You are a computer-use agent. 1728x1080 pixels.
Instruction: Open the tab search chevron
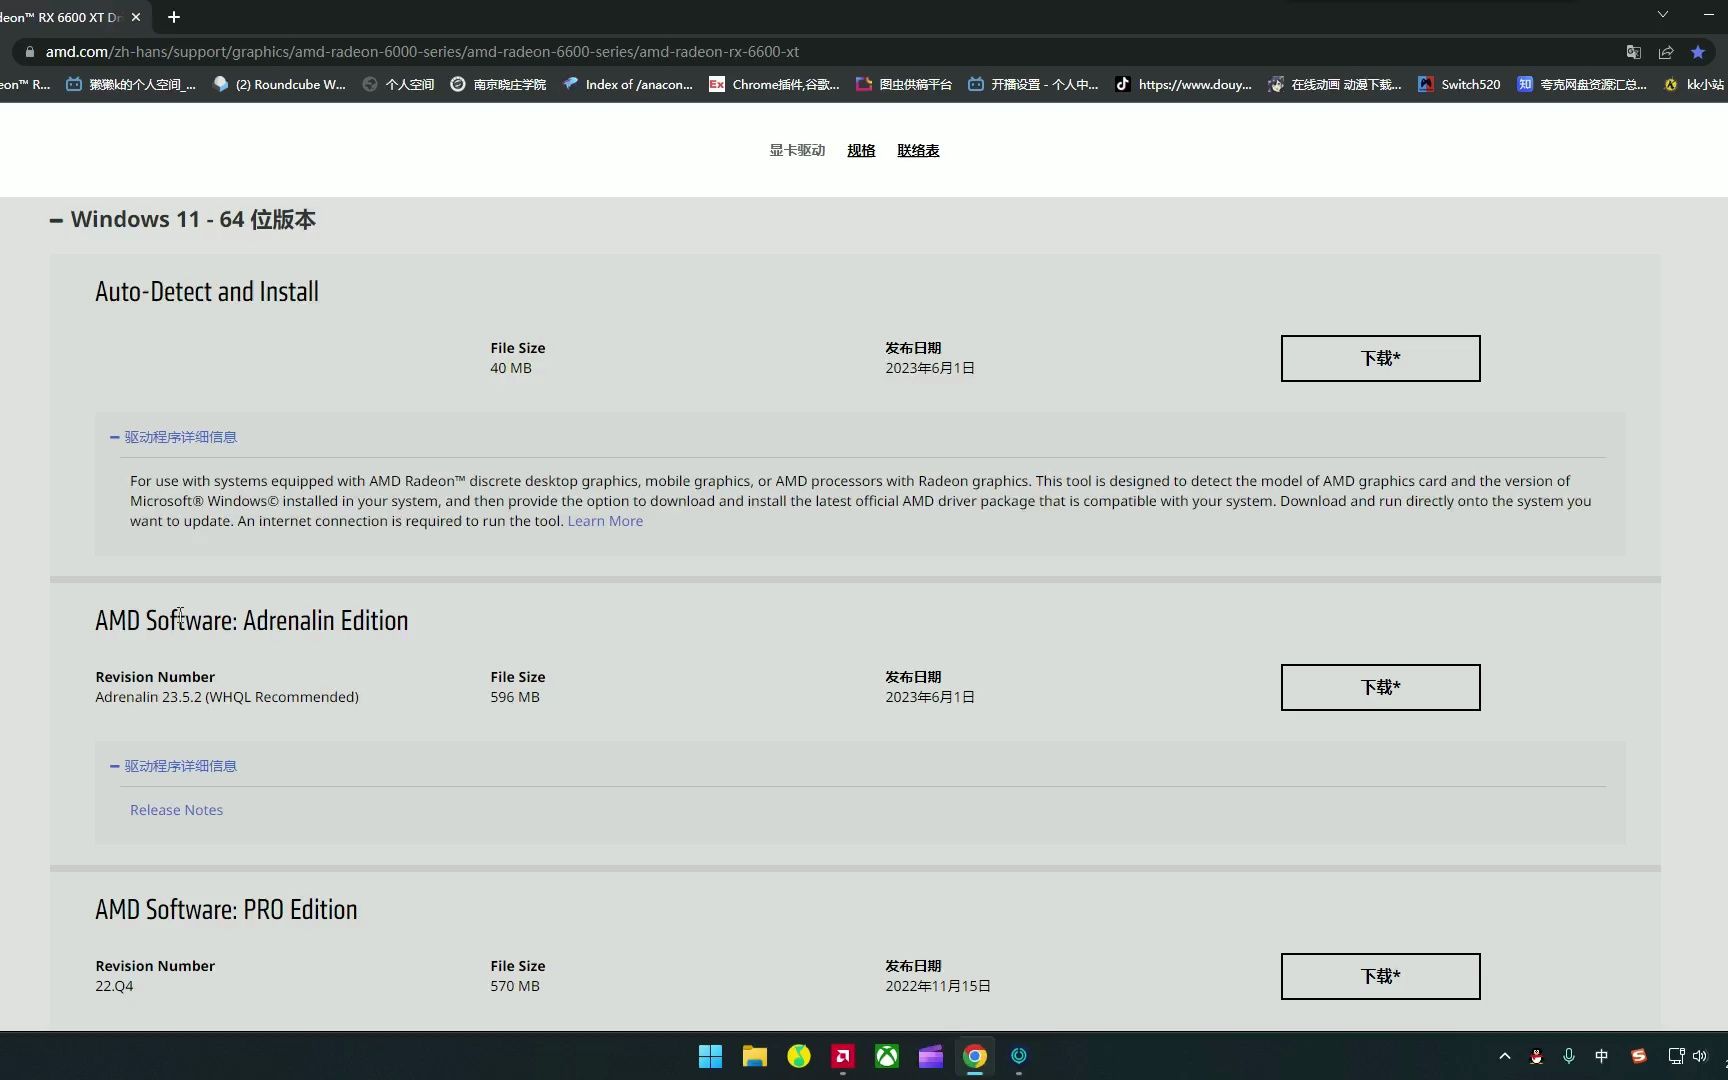(x=1662, y=14)
